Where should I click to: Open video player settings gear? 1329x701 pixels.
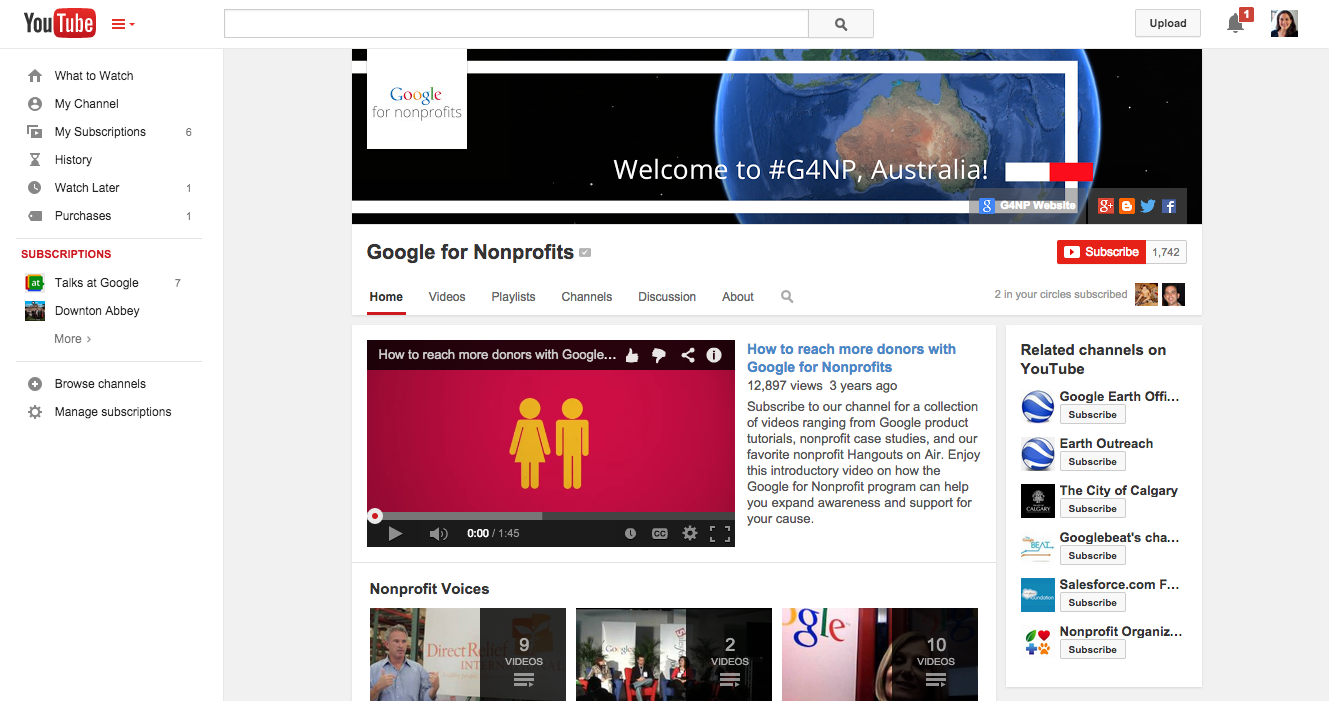[x=689, y=533]
